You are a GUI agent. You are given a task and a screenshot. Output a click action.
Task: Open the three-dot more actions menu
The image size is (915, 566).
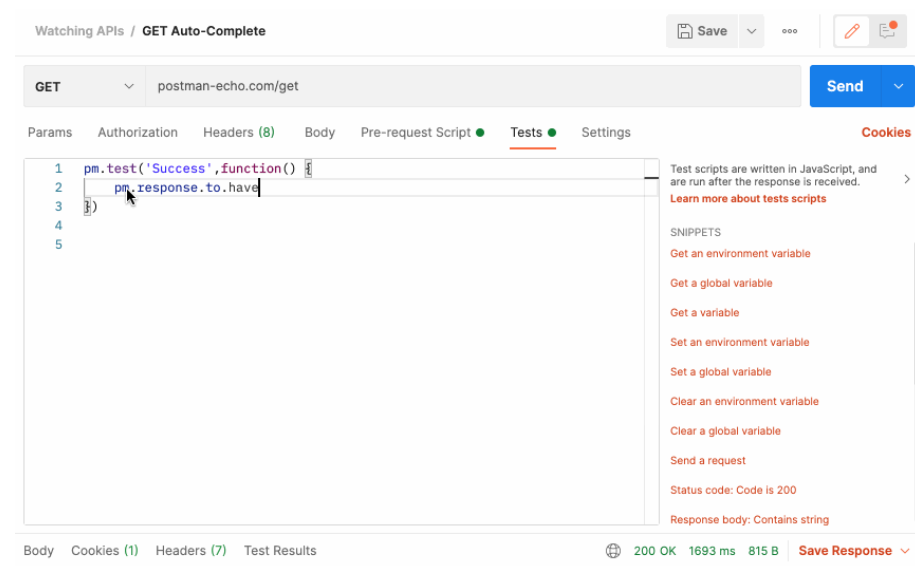click(x=790, y=31)
